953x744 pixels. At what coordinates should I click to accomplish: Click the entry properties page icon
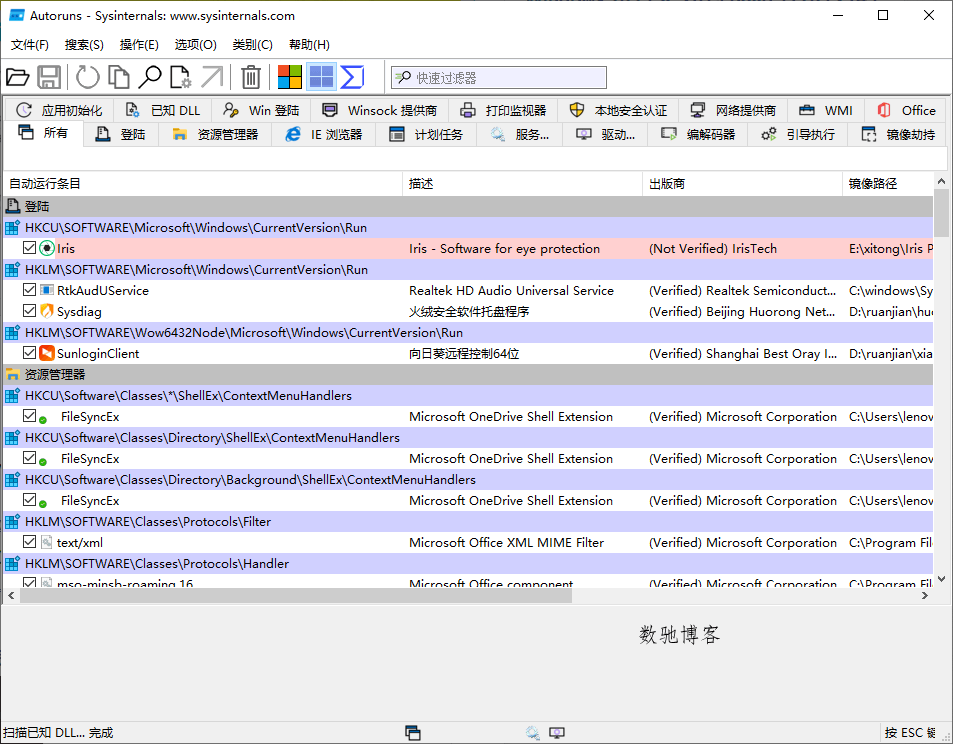pos(180,77)
